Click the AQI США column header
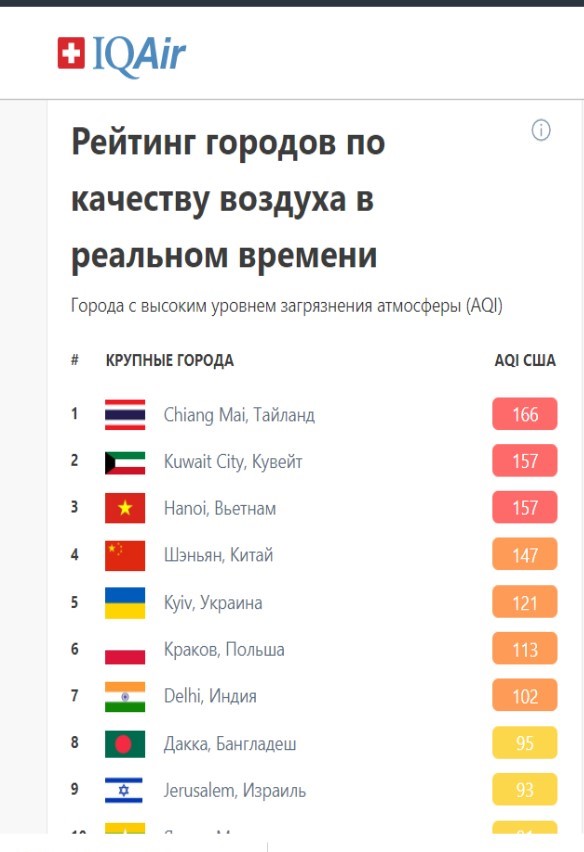This screenshot has height=852, width=584. (x=528, y=360)
